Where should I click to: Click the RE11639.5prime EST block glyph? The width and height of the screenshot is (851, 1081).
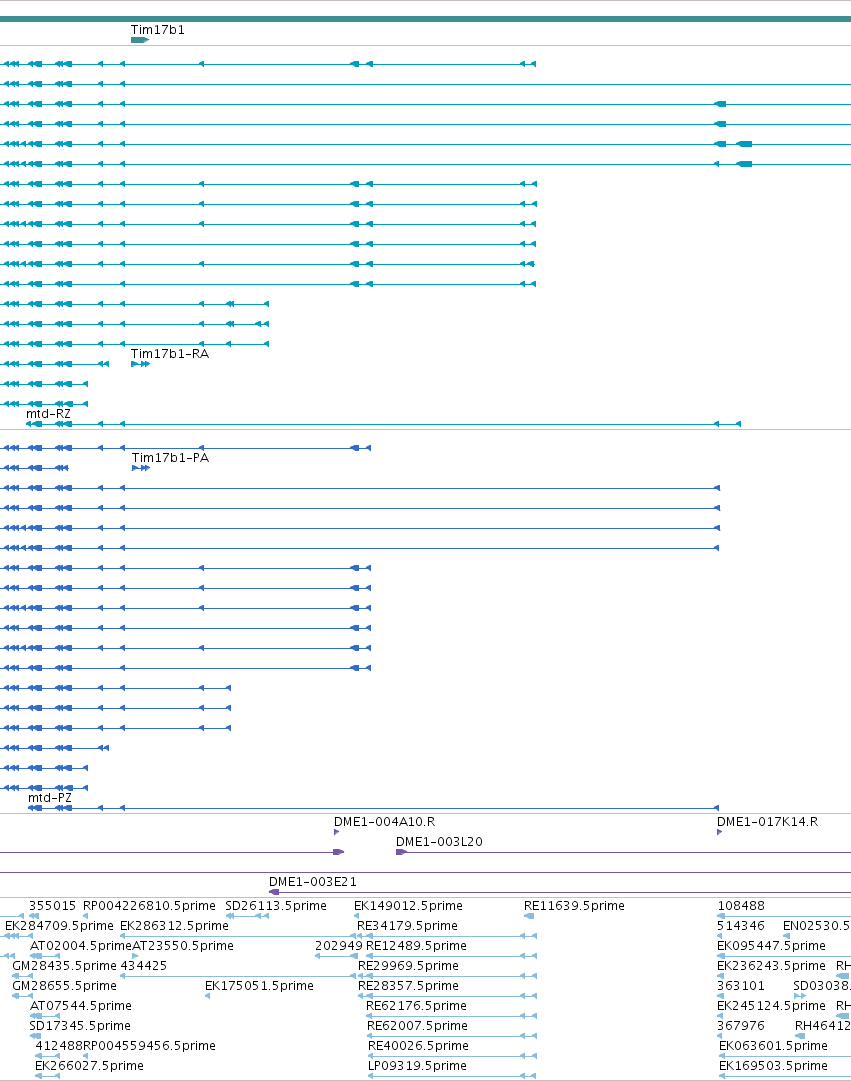pyautogui.click(x=529, y=916)
